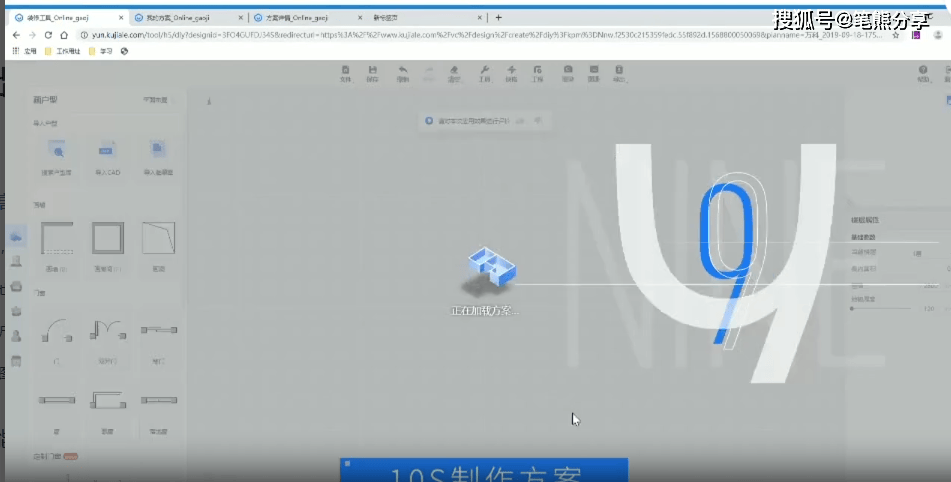This screenshot has height=482, width=951.
Task: Close the first browser tab
Action: (x=118, y=17)
